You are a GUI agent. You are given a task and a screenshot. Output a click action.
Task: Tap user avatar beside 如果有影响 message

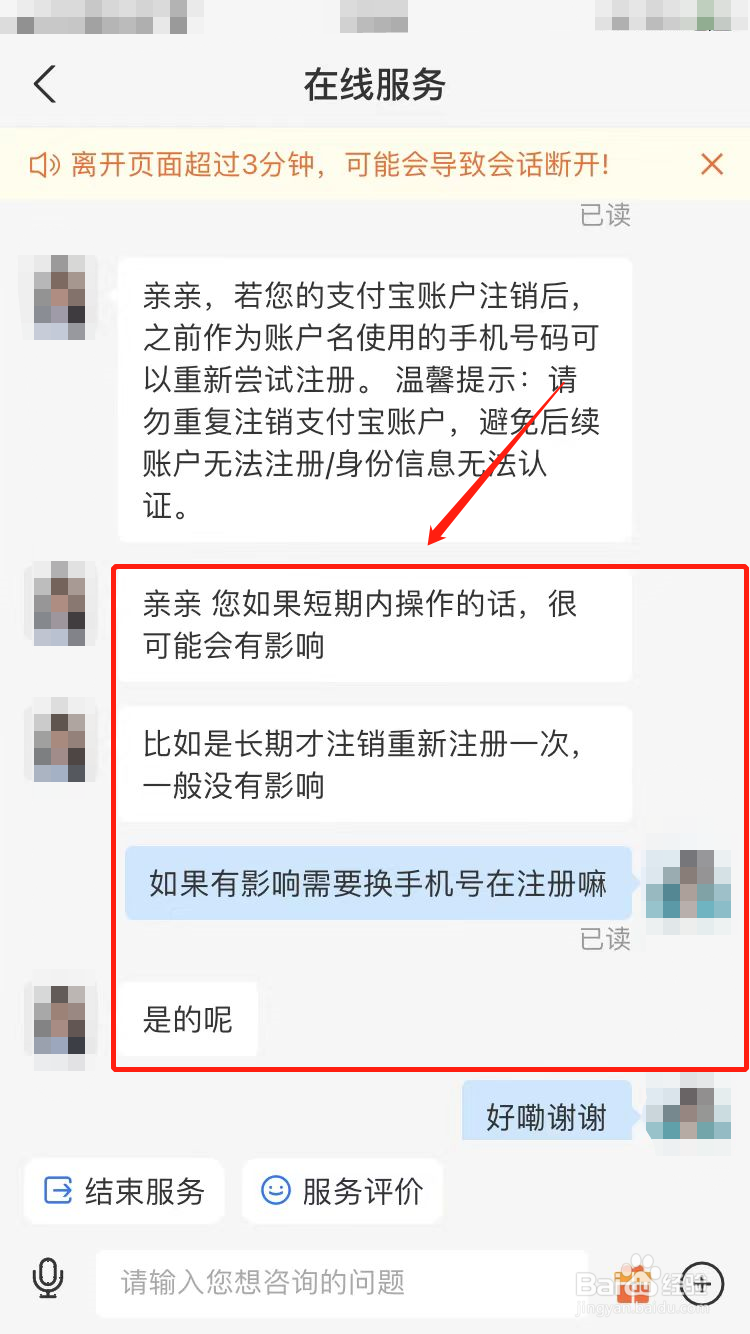point(689,884)
